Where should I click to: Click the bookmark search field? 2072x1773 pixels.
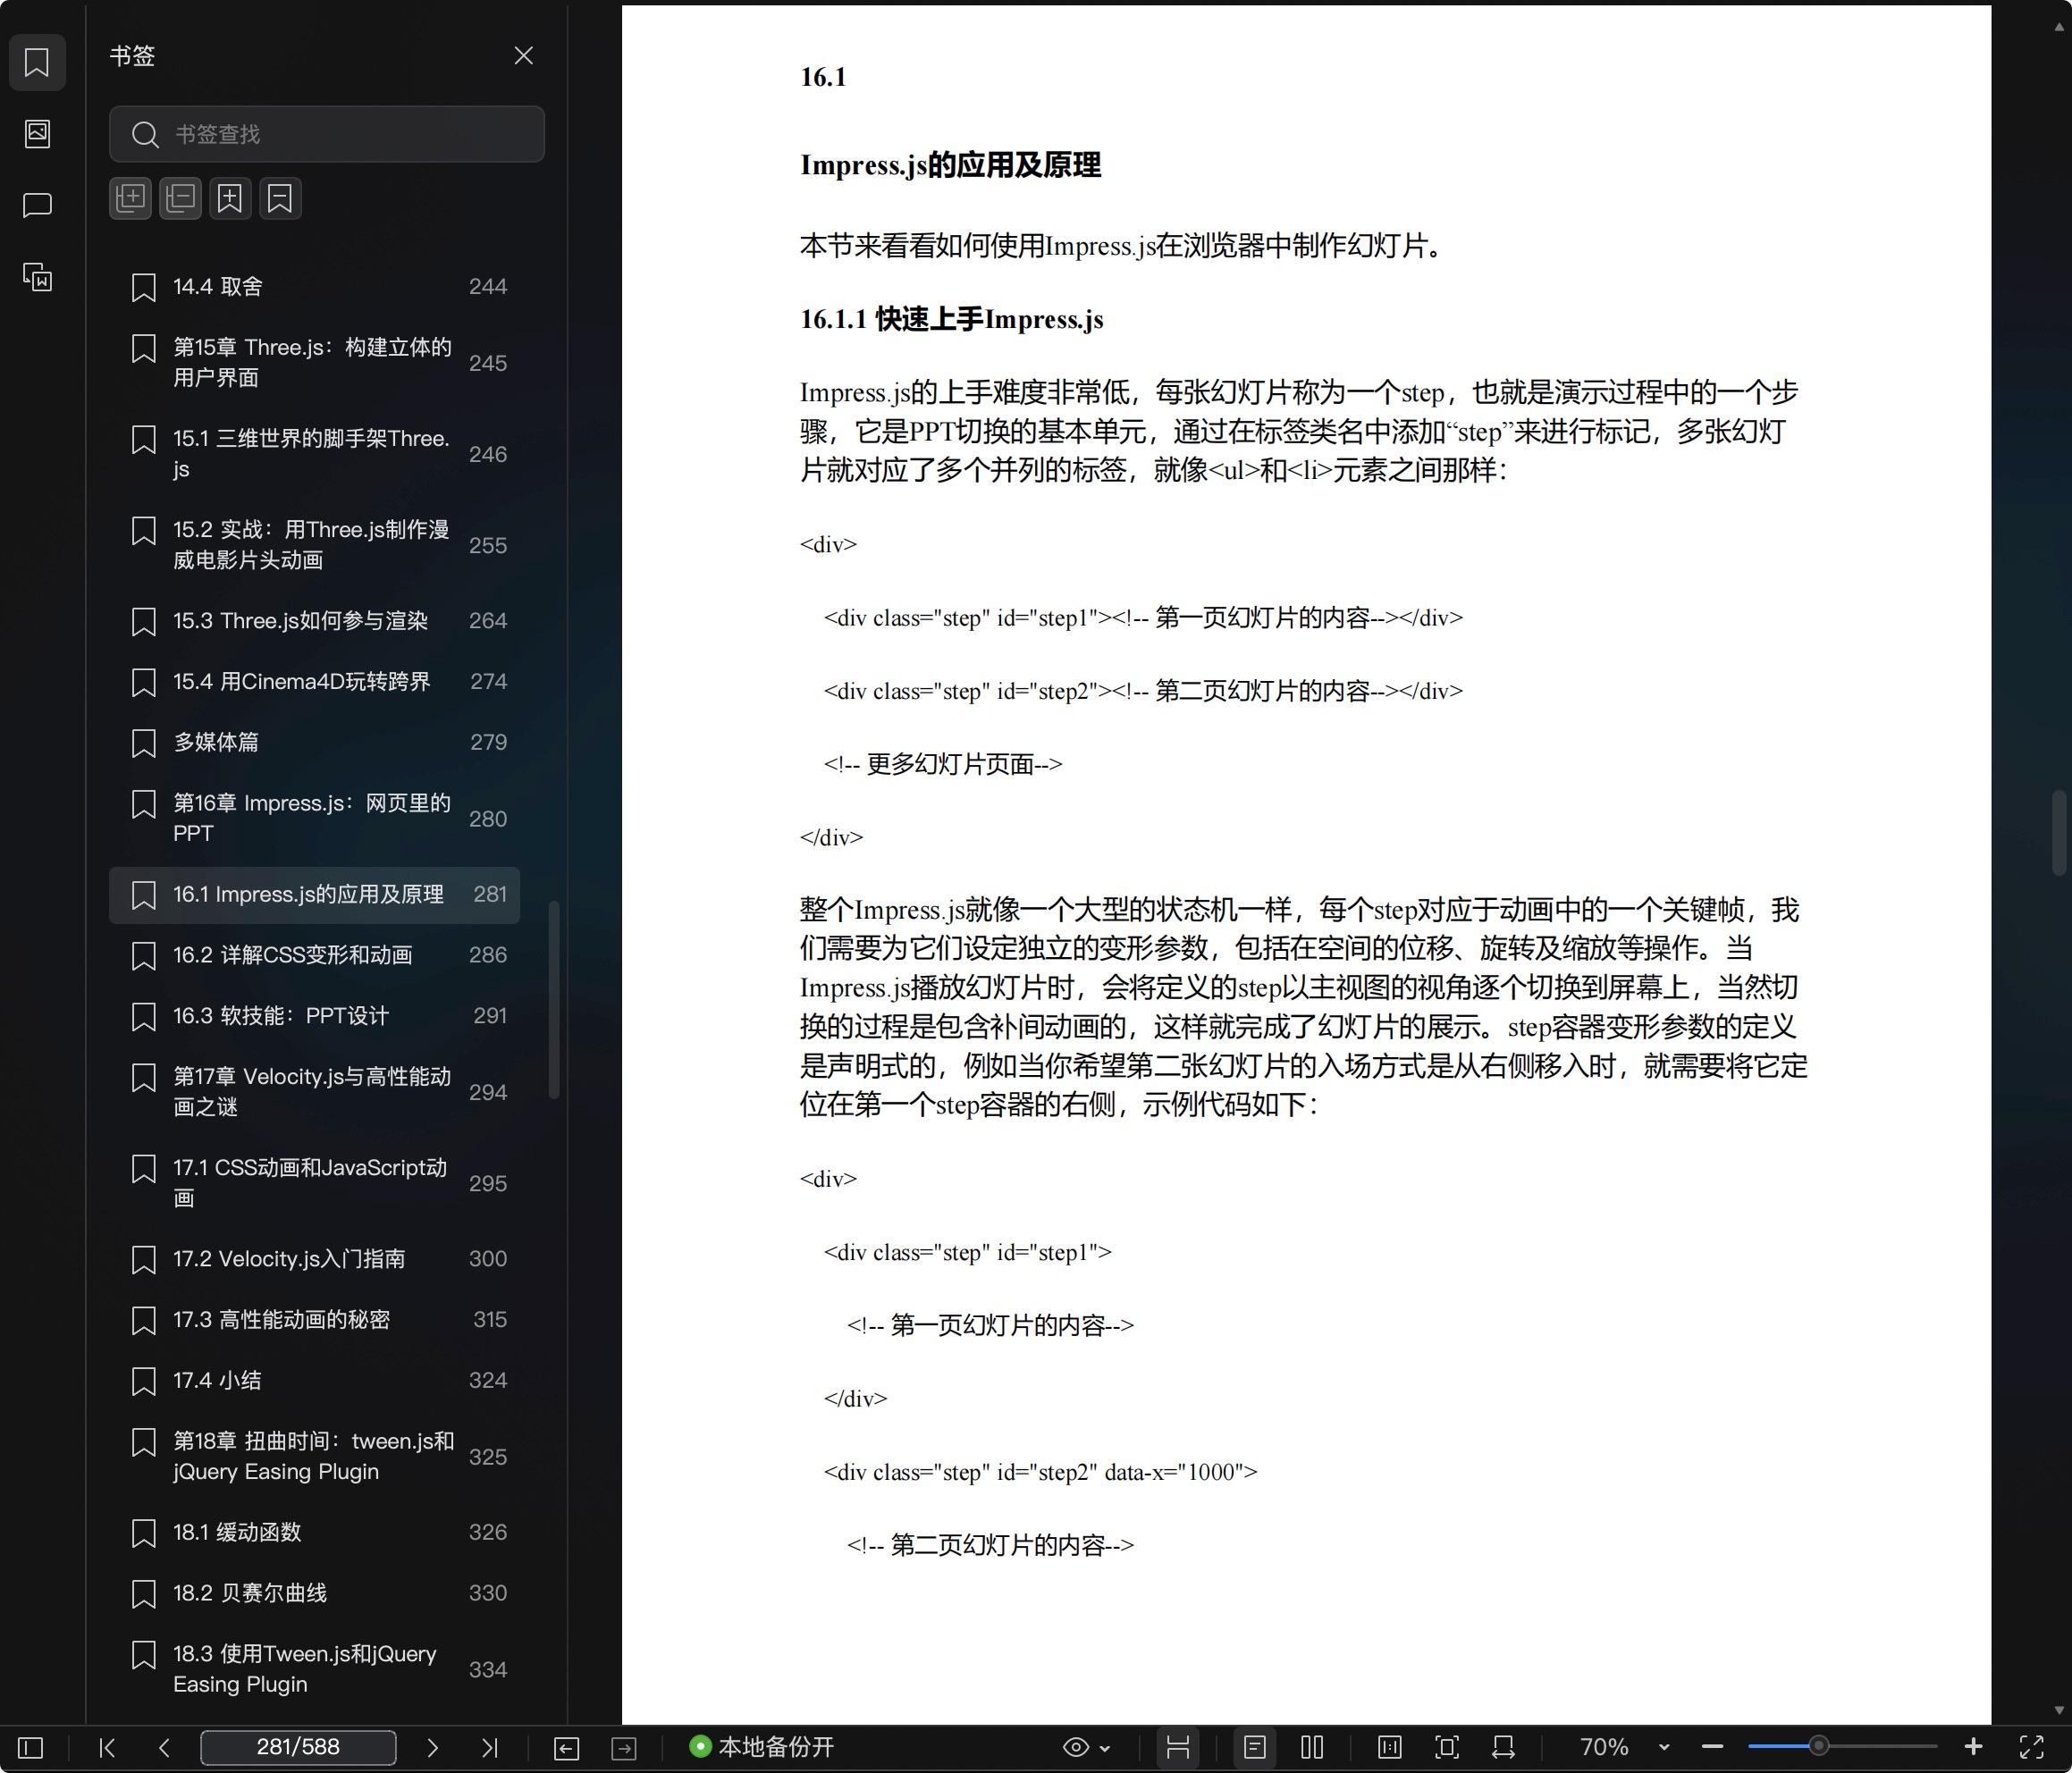point(327,134)
